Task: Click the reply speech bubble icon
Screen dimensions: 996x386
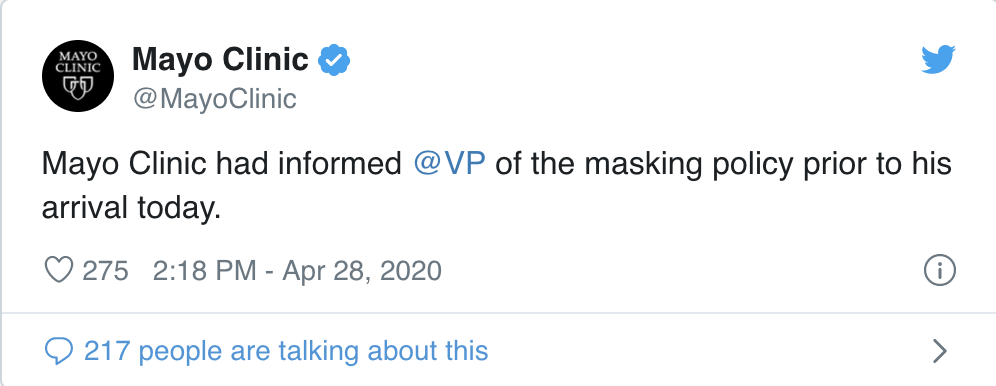Action: pos(58,351)
